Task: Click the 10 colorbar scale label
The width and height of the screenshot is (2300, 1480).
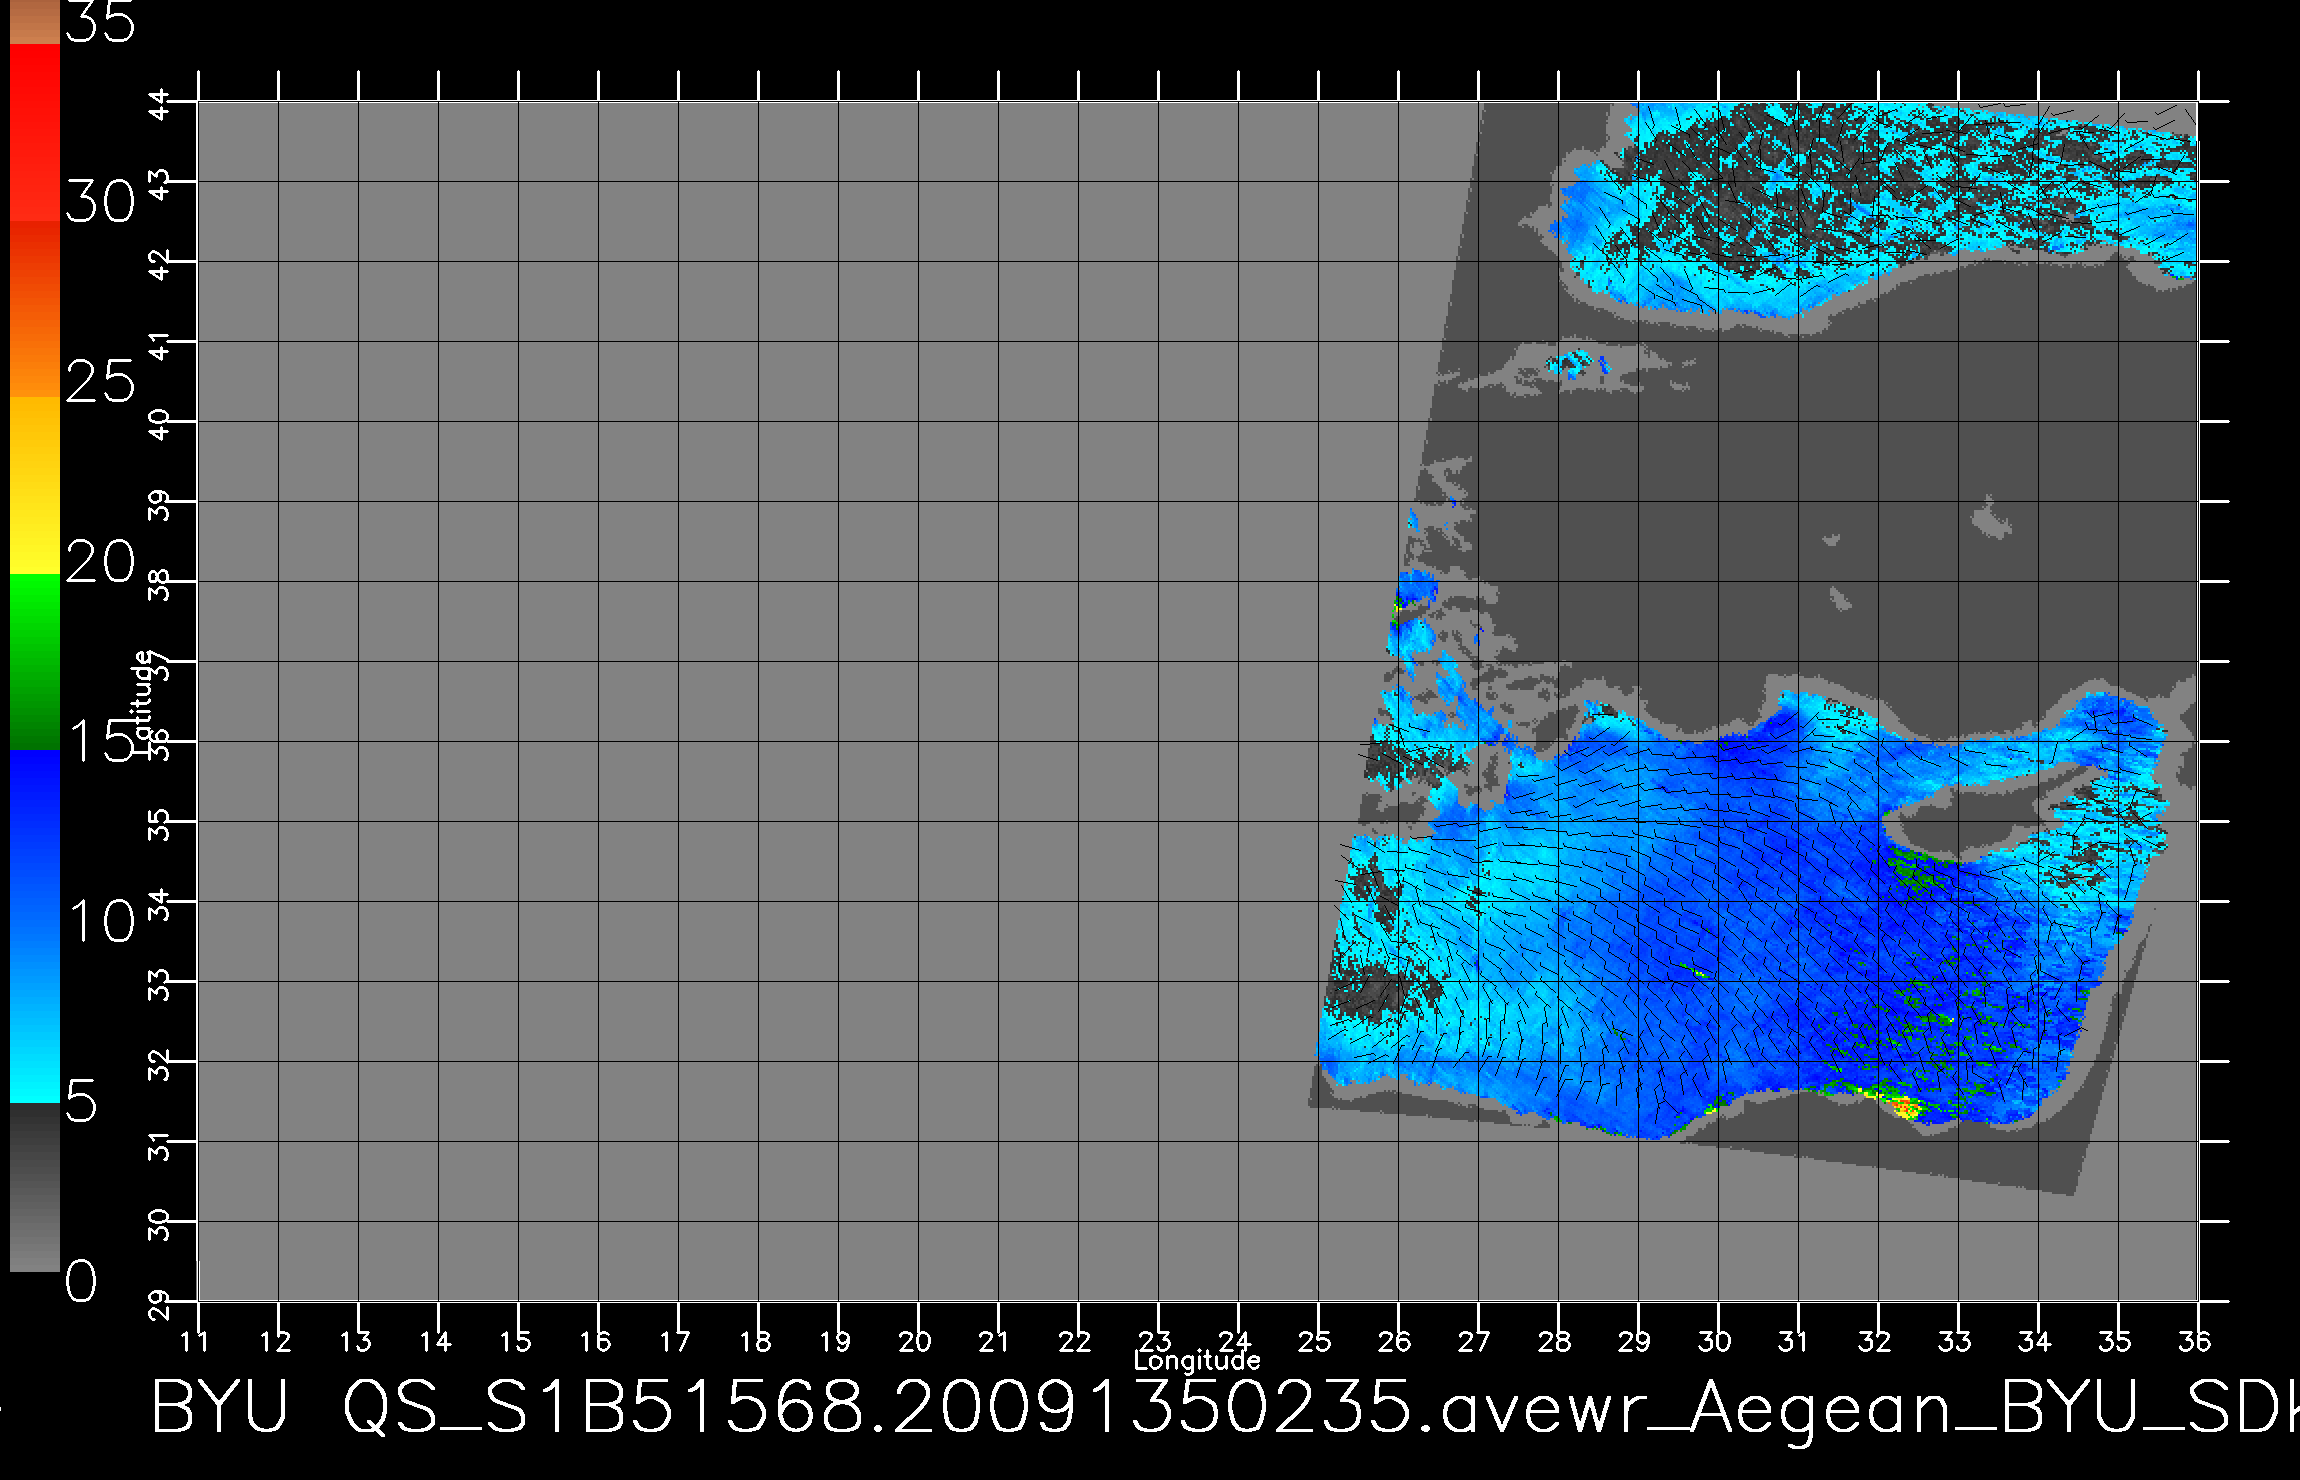Action: click(x=100, y=921)
